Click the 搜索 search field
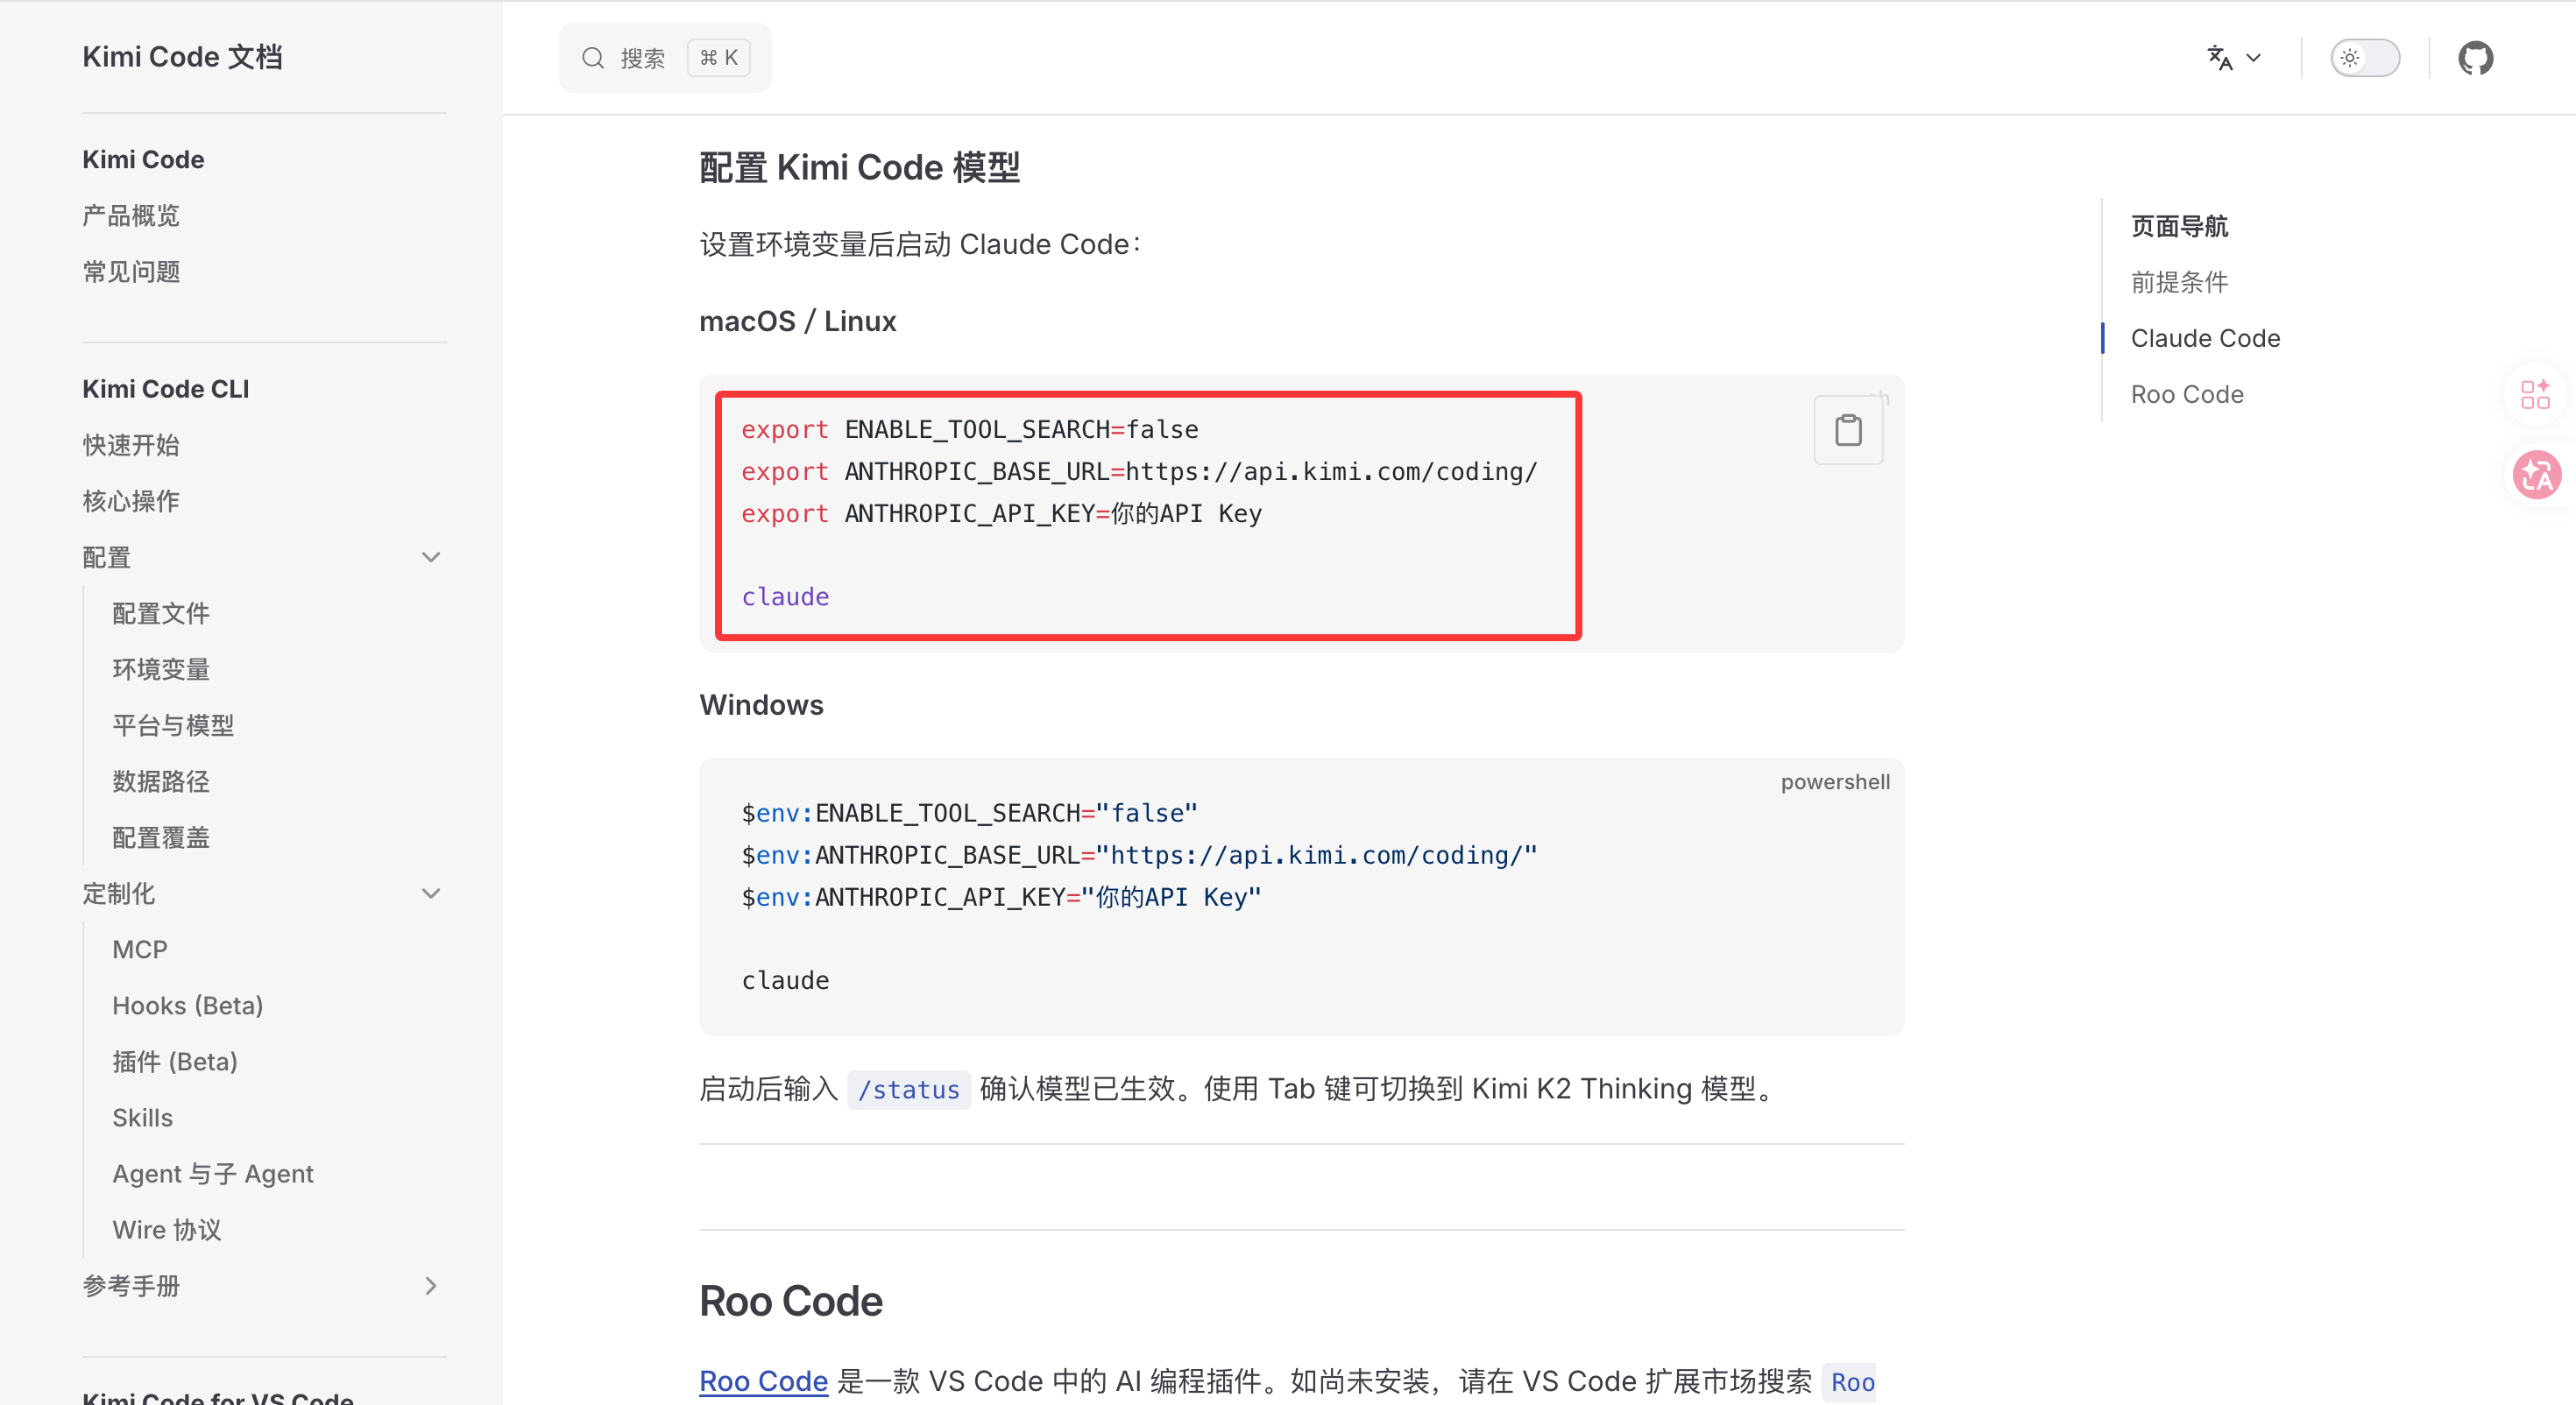 coord(643,58)
